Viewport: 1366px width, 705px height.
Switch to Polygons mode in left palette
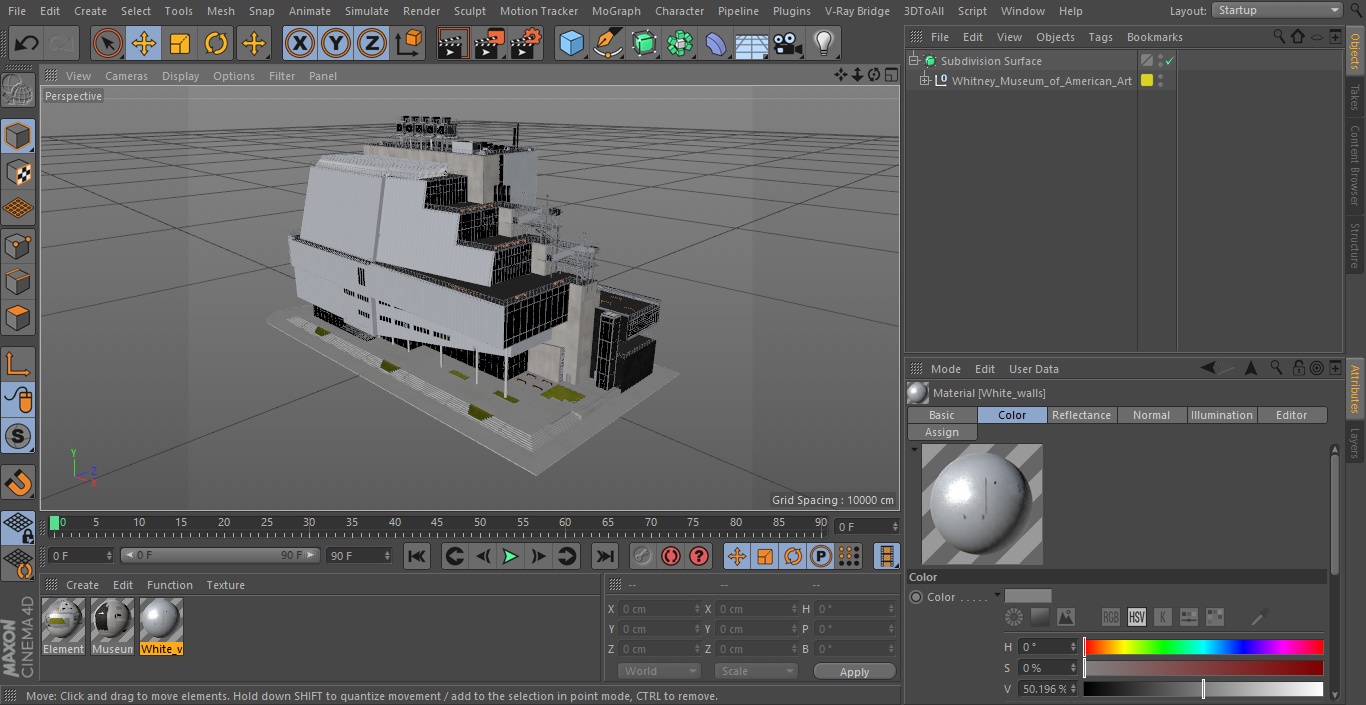(x=18, y=318)
